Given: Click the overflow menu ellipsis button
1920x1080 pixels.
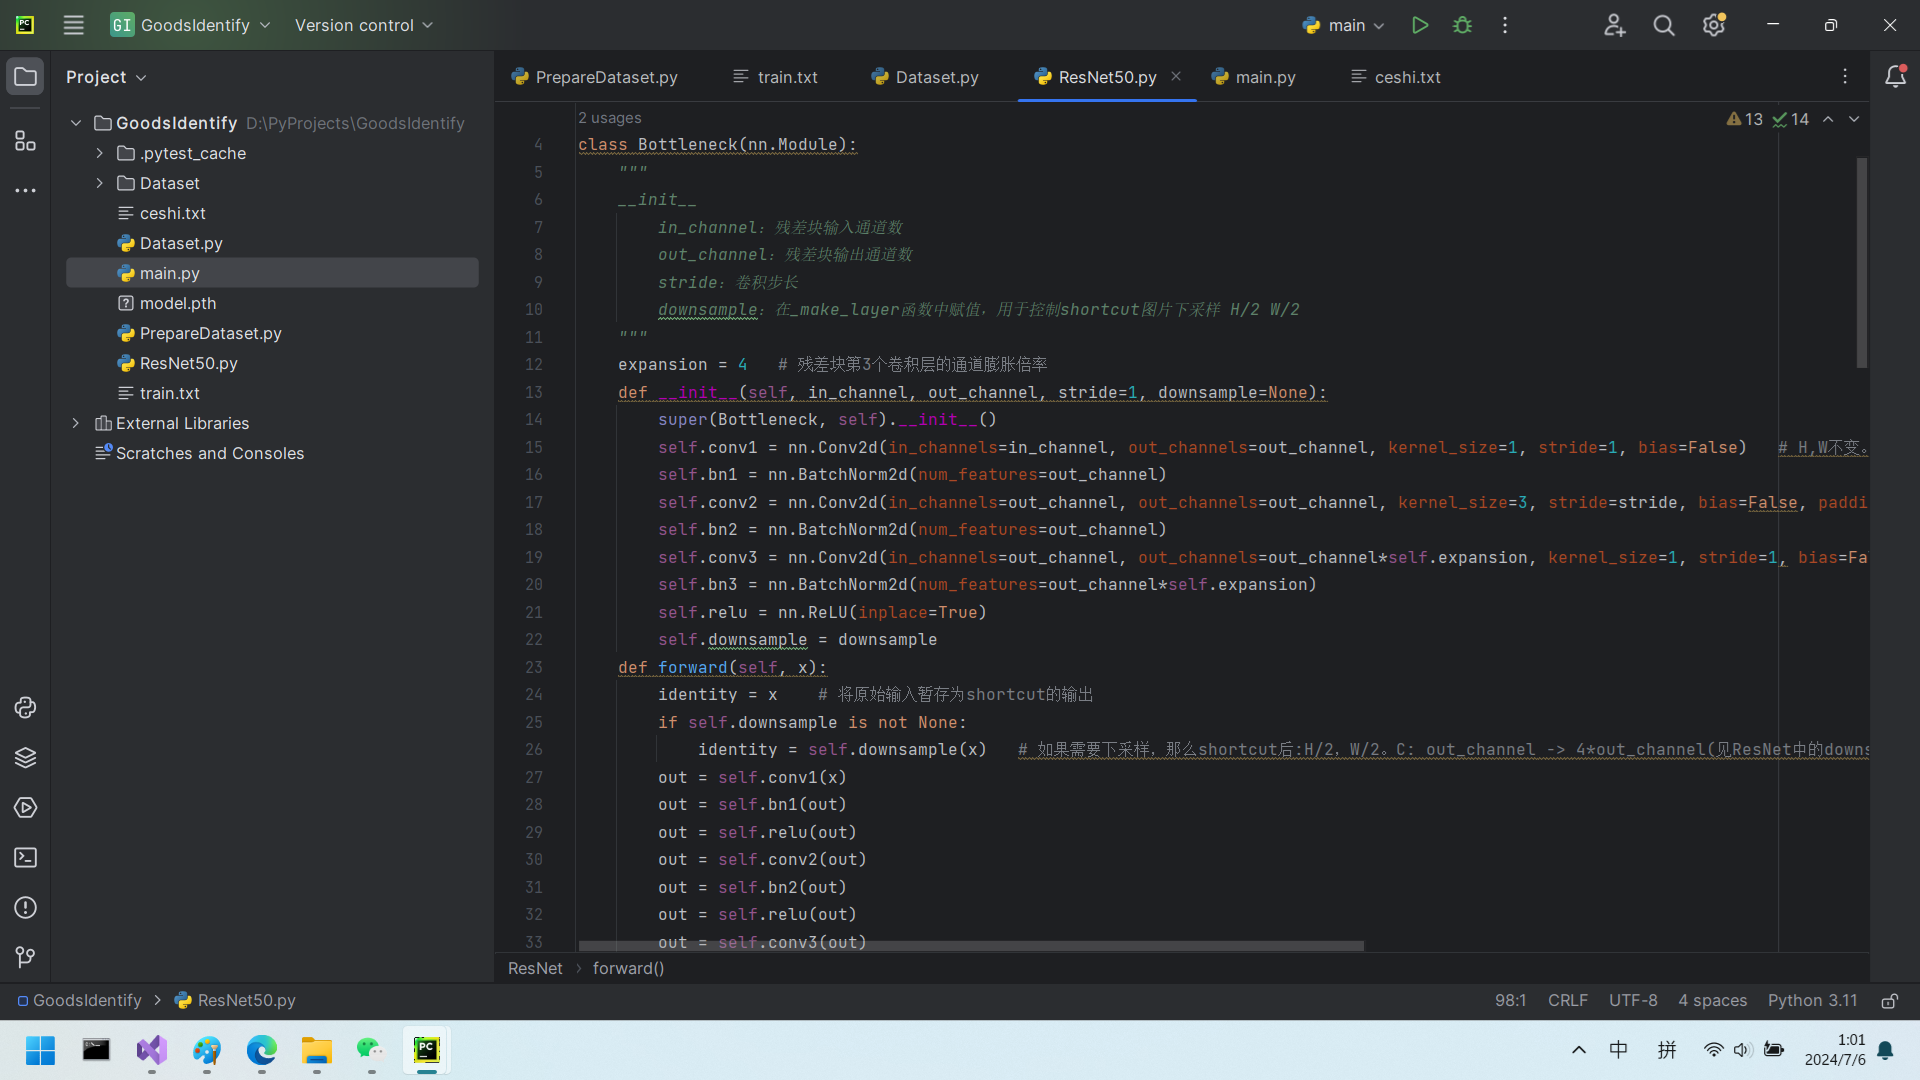Looking at the screenshot, I should [x=1505, y=25].
